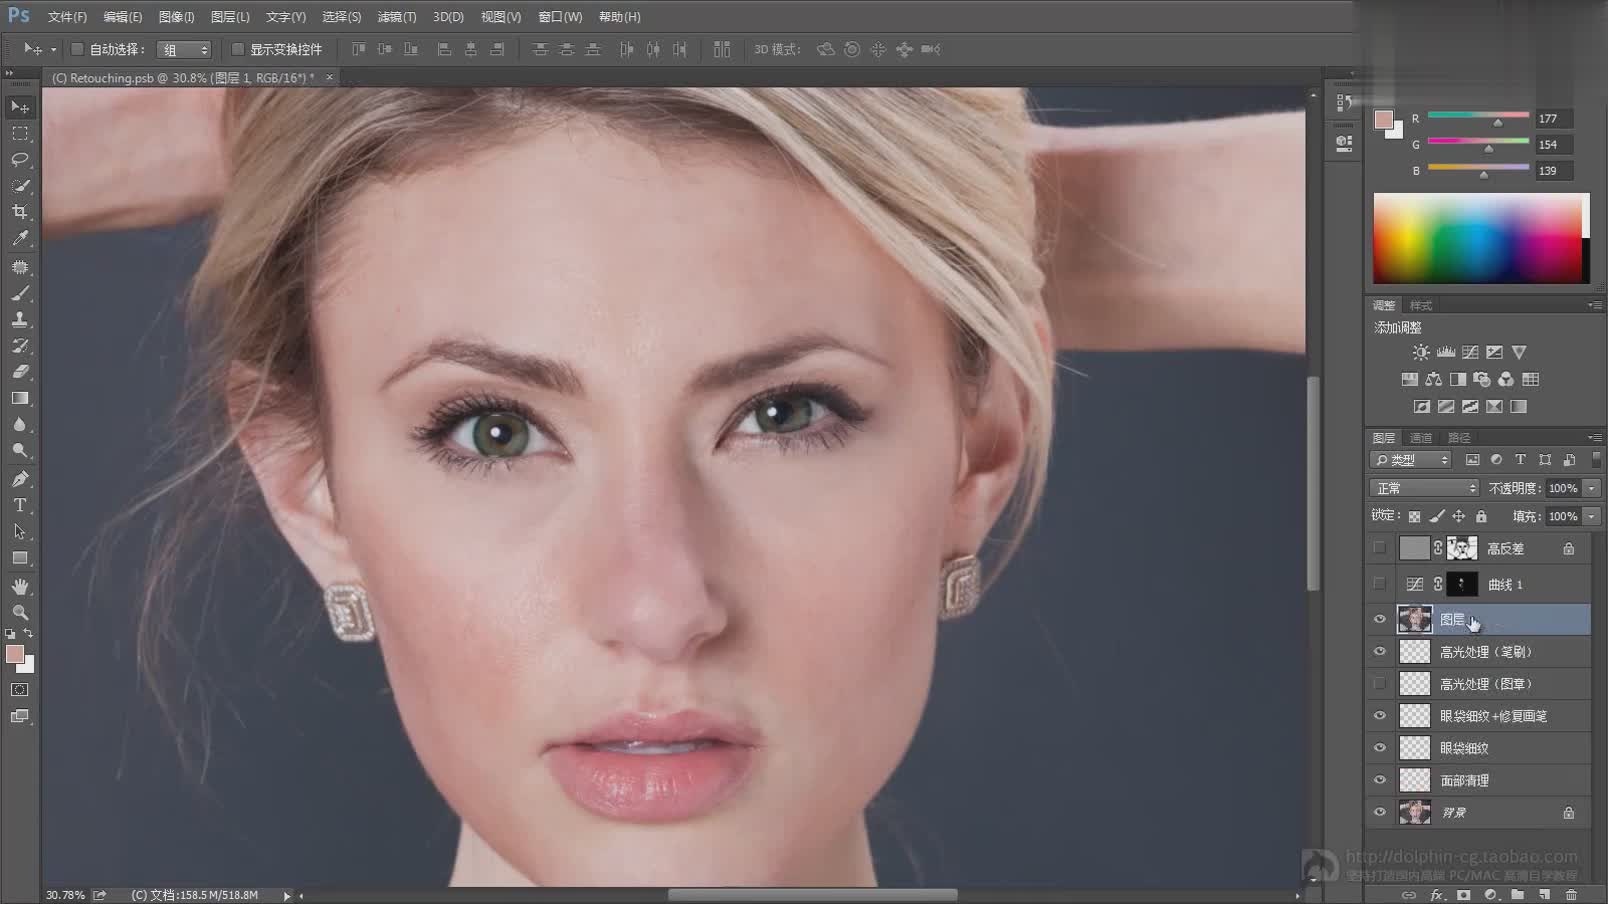Select the Healing Brush tool
1608x904 pixels.
(20, 267)
